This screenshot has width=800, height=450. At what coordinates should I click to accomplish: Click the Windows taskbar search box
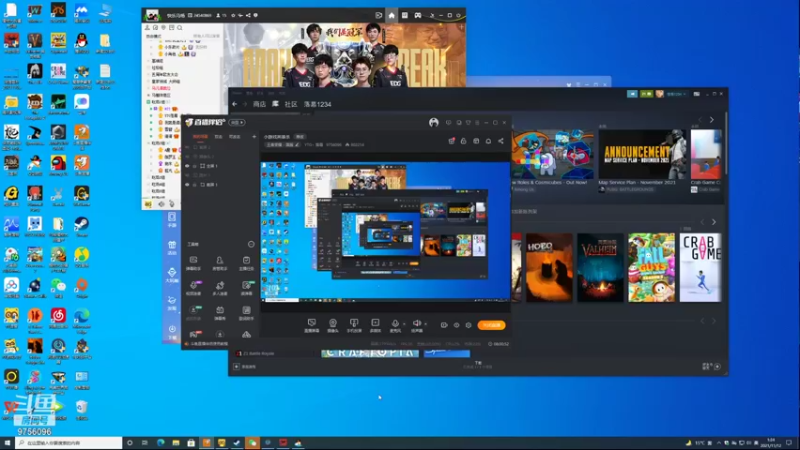click(x=68, y=443)
